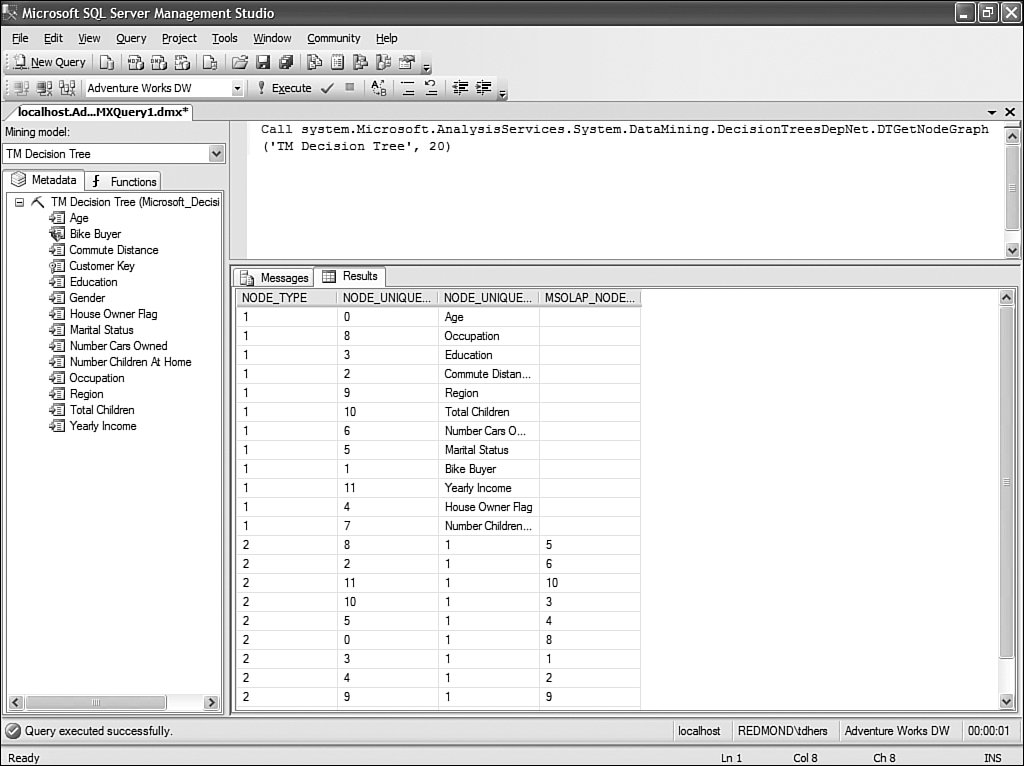Open the Adventure Works DW database dropdown

click(x=237, y=89)
